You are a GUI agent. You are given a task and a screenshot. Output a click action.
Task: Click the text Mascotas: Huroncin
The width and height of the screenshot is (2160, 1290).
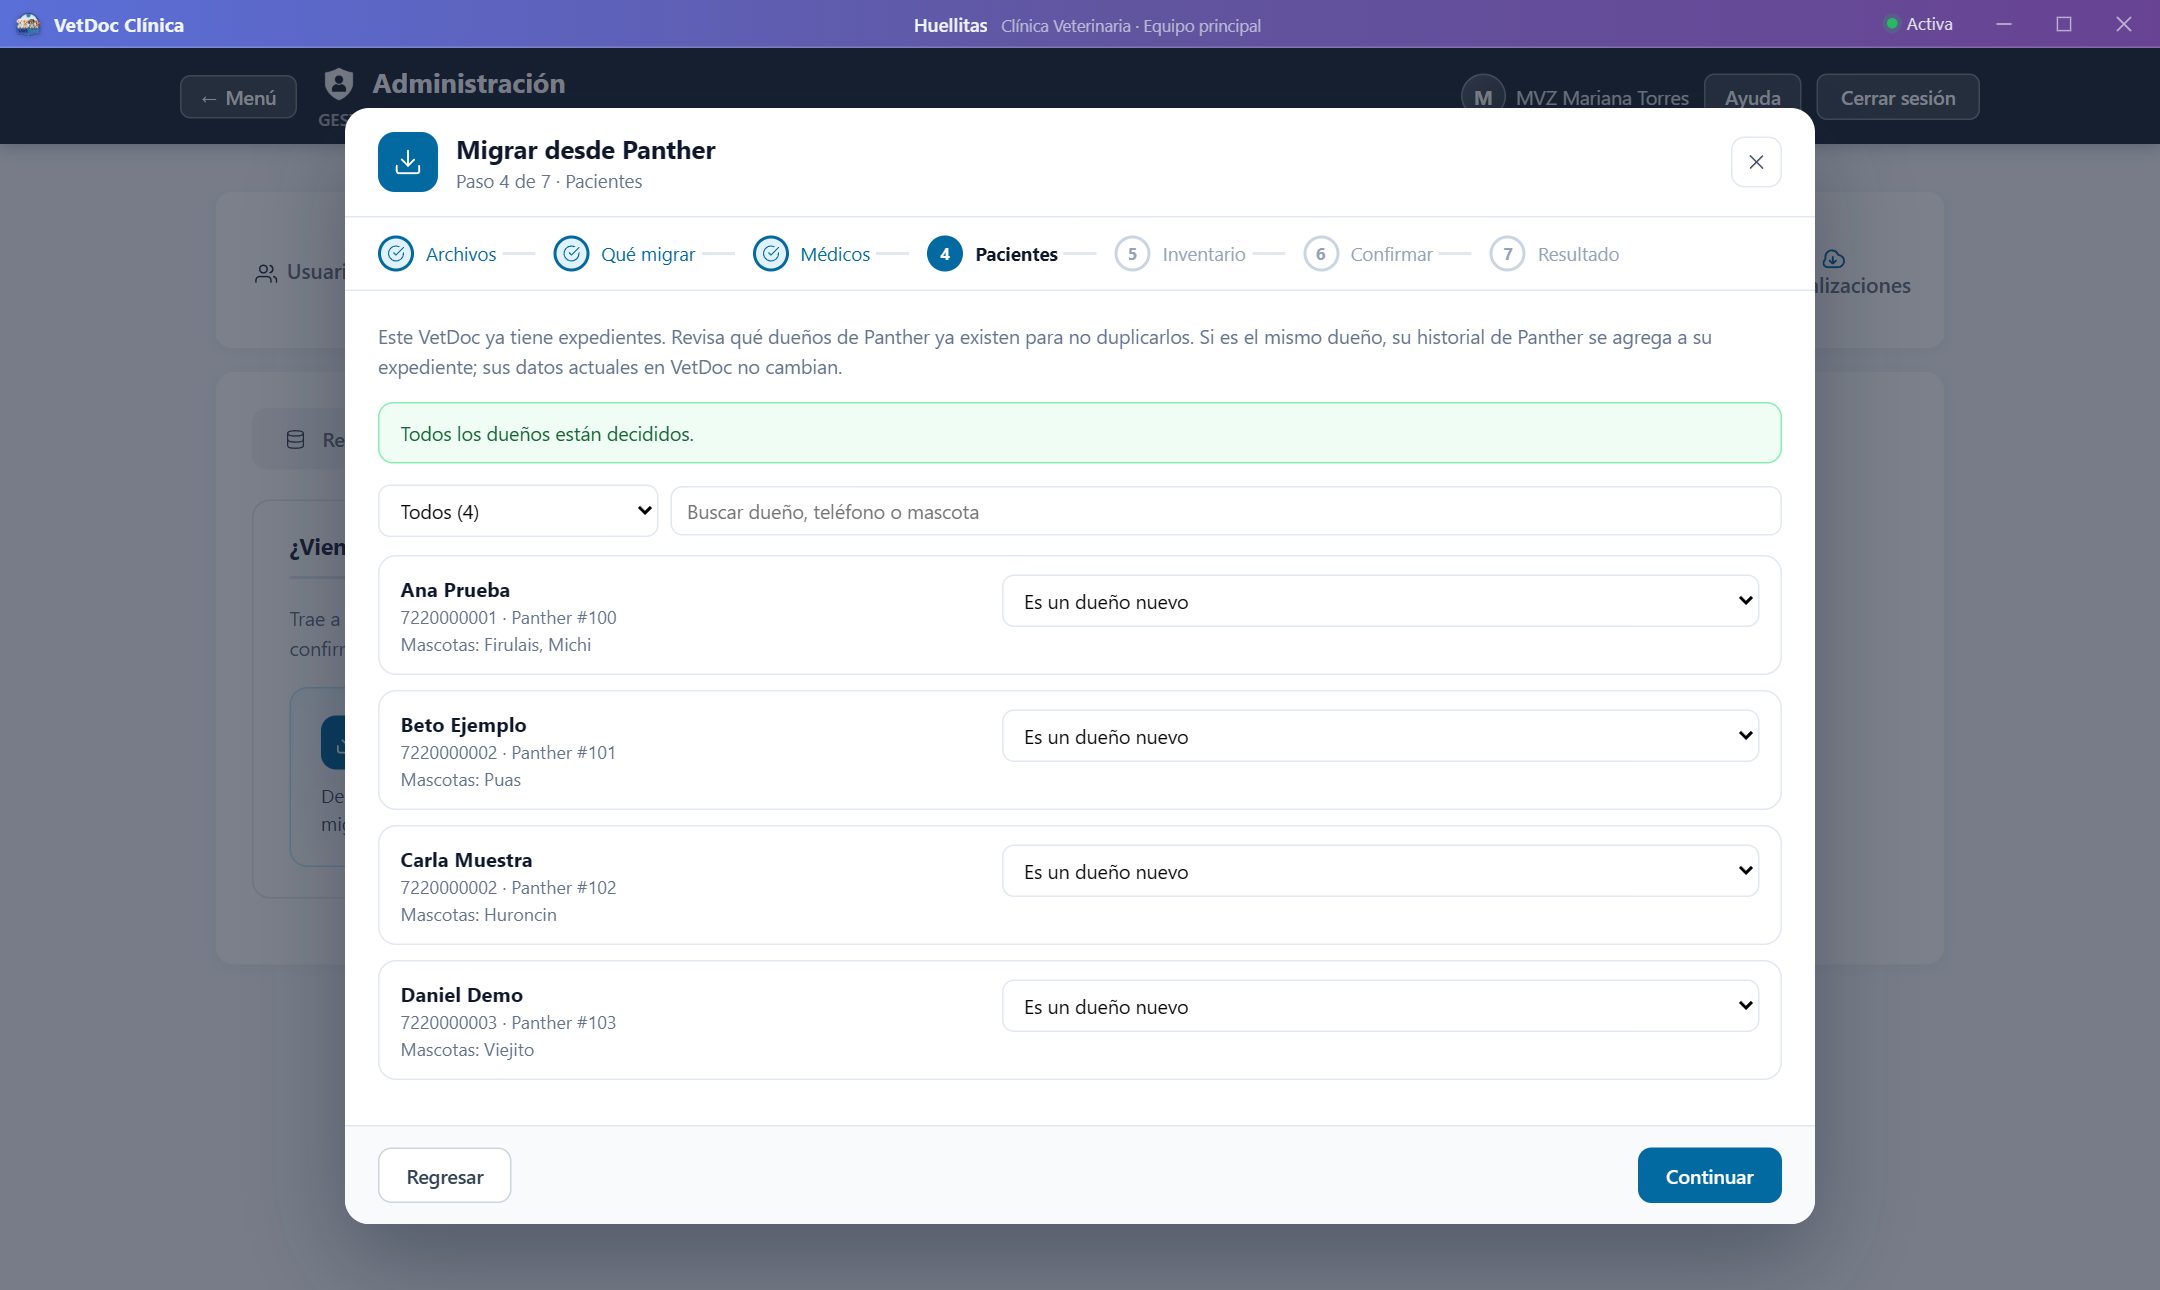(x=479, y=915)
